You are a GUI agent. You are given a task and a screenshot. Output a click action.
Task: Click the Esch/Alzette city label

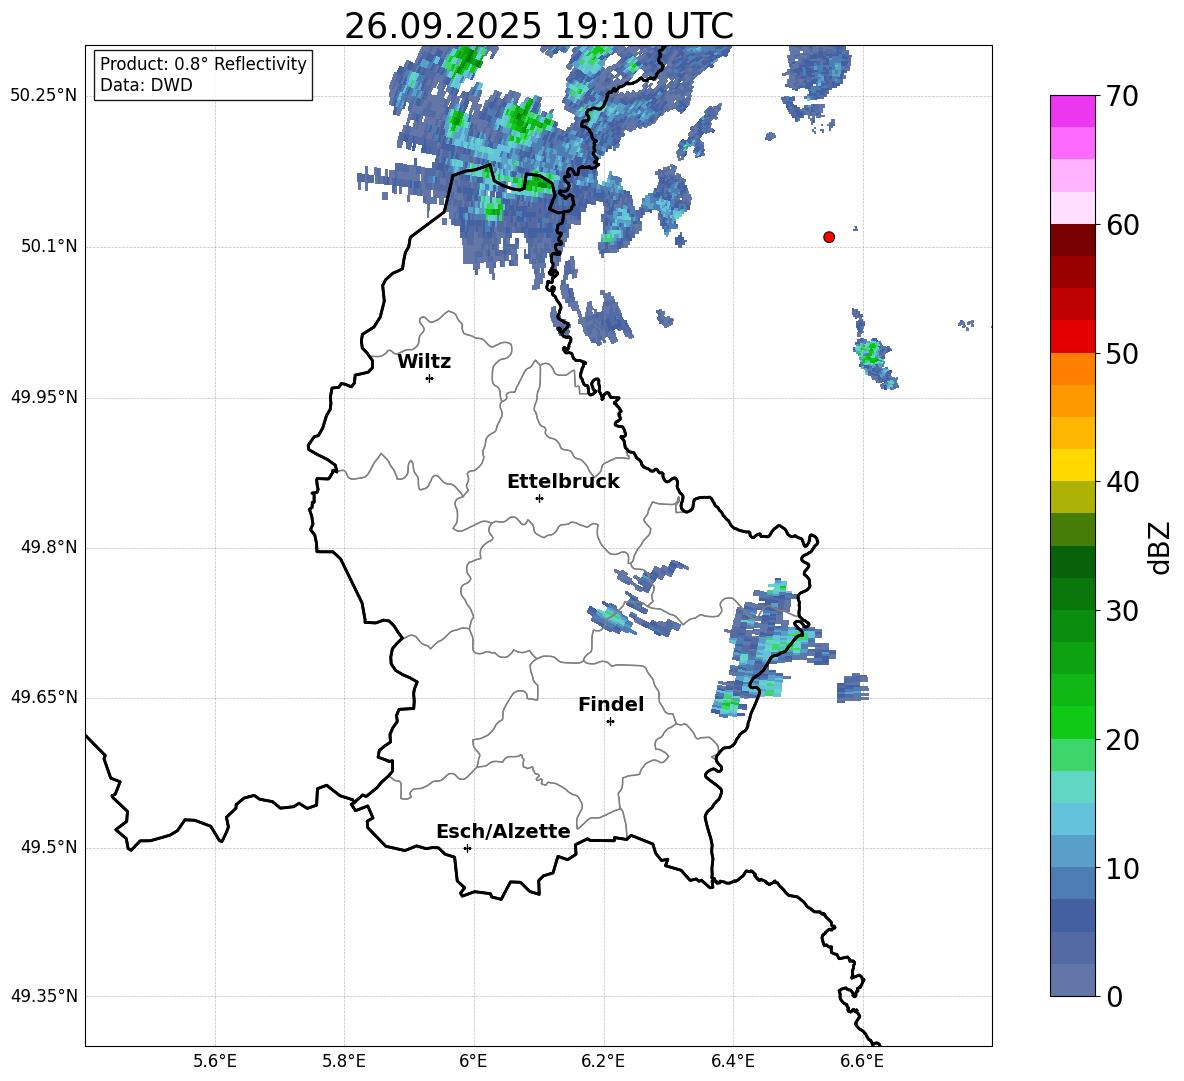[503, 831]
